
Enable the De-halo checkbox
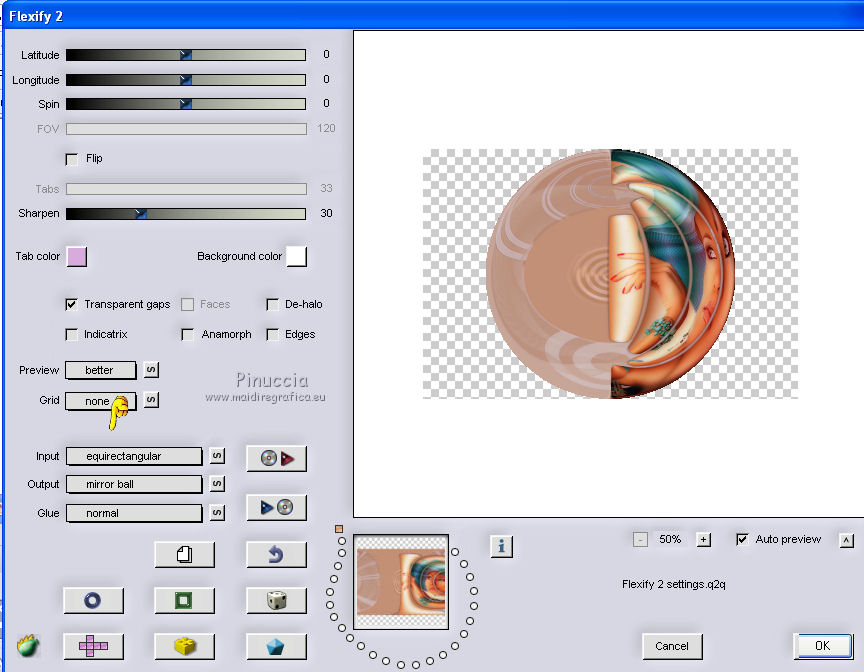272,305
